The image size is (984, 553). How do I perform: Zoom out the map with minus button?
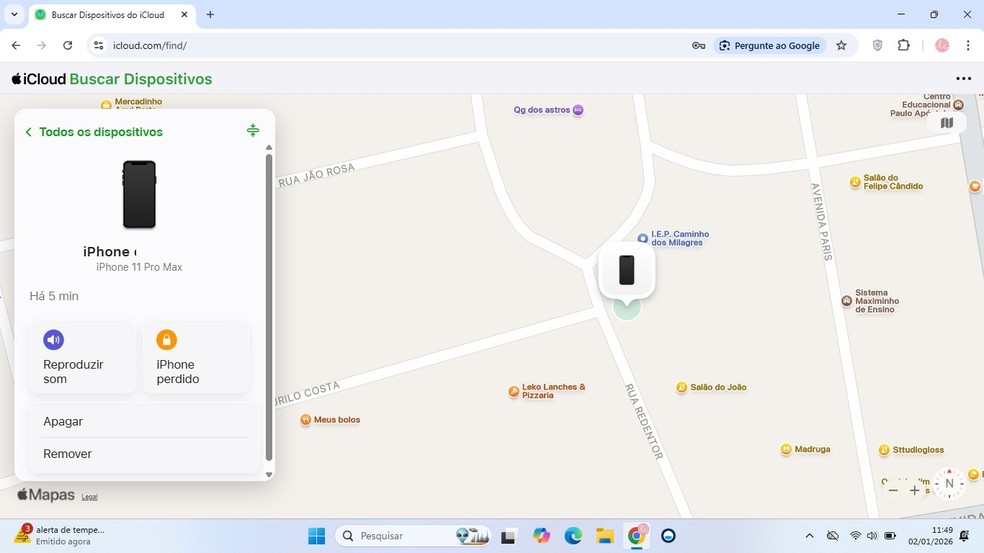[x=893, y=490]
